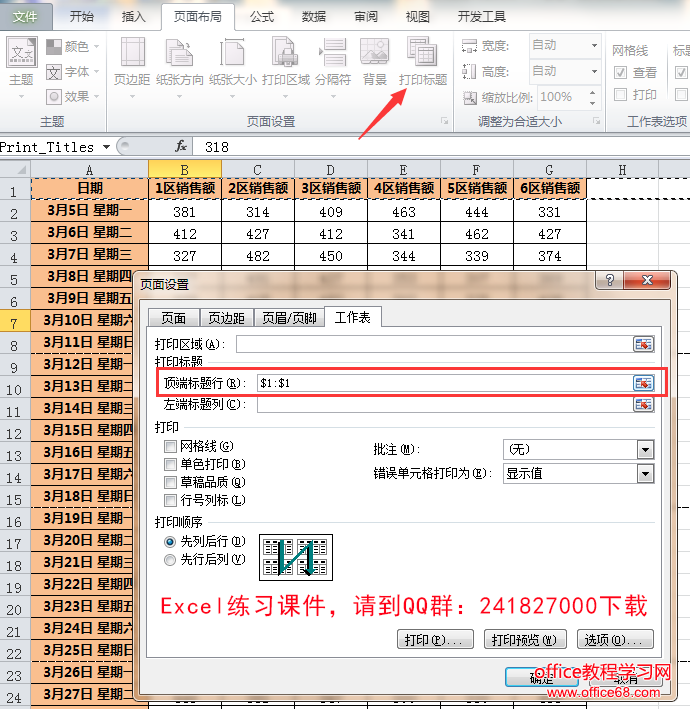The width and height of the screenshot is (690, 709).
Task: Open 页面设置 group dialog launcher
Action: [444, 121]
